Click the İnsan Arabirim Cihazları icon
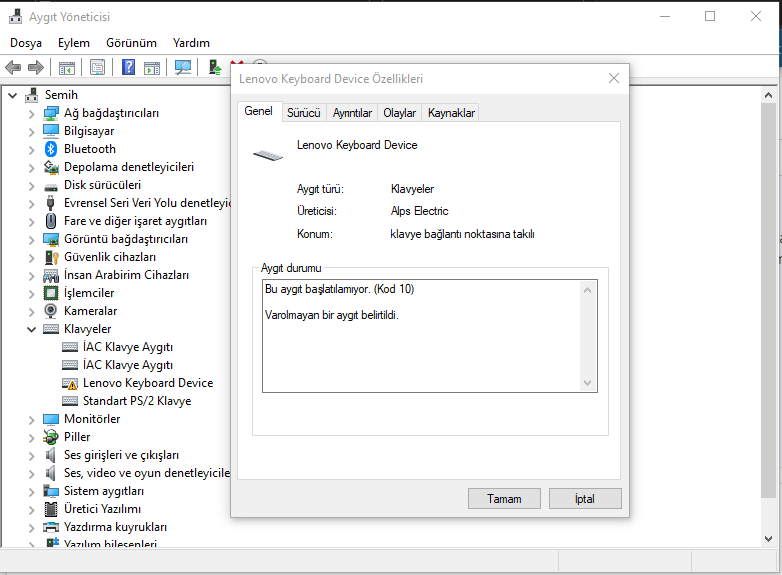Viewport: 782px width, 575px height. click(x=51, y=275)
